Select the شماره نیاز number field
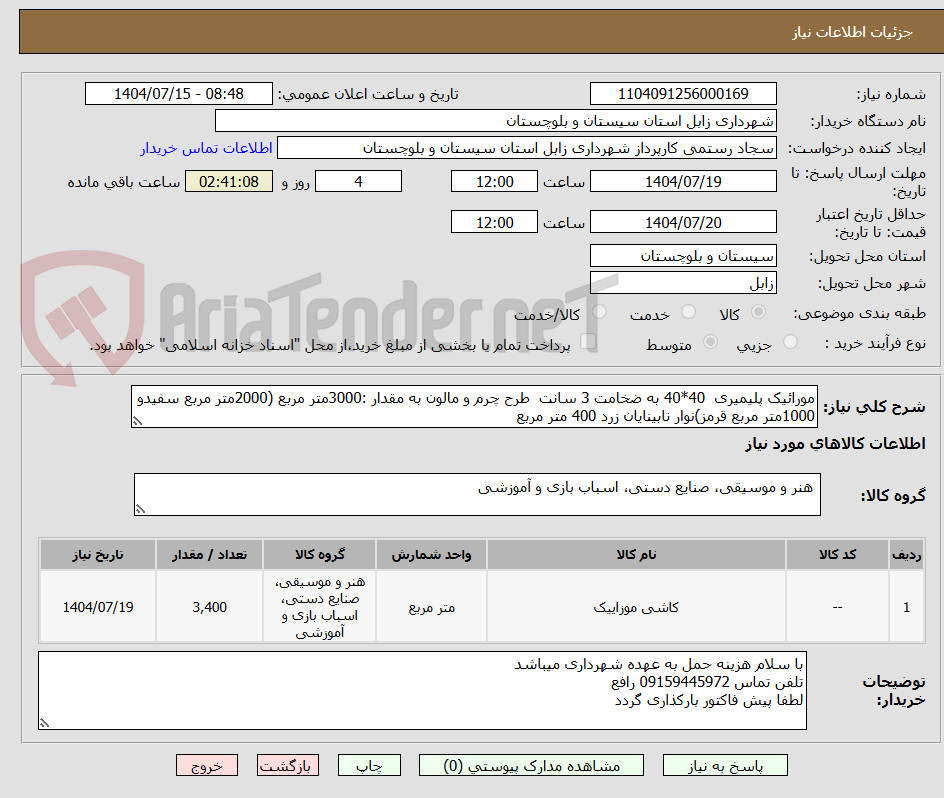 point(683,93)
